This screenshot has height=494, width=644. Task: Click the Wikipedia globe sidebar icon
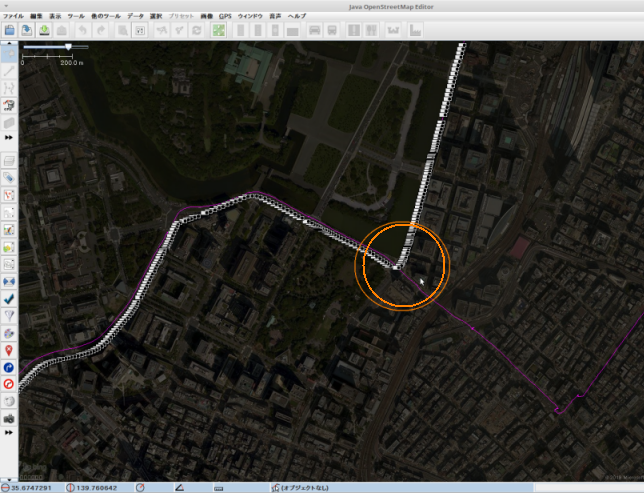[x=9, y=402]
